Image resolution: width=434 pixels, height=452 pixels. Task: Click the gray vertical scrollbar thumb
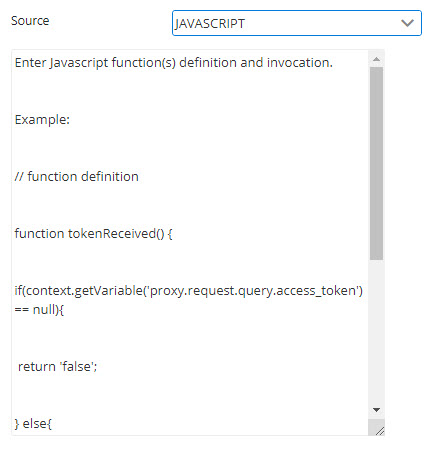coord(376,163)
